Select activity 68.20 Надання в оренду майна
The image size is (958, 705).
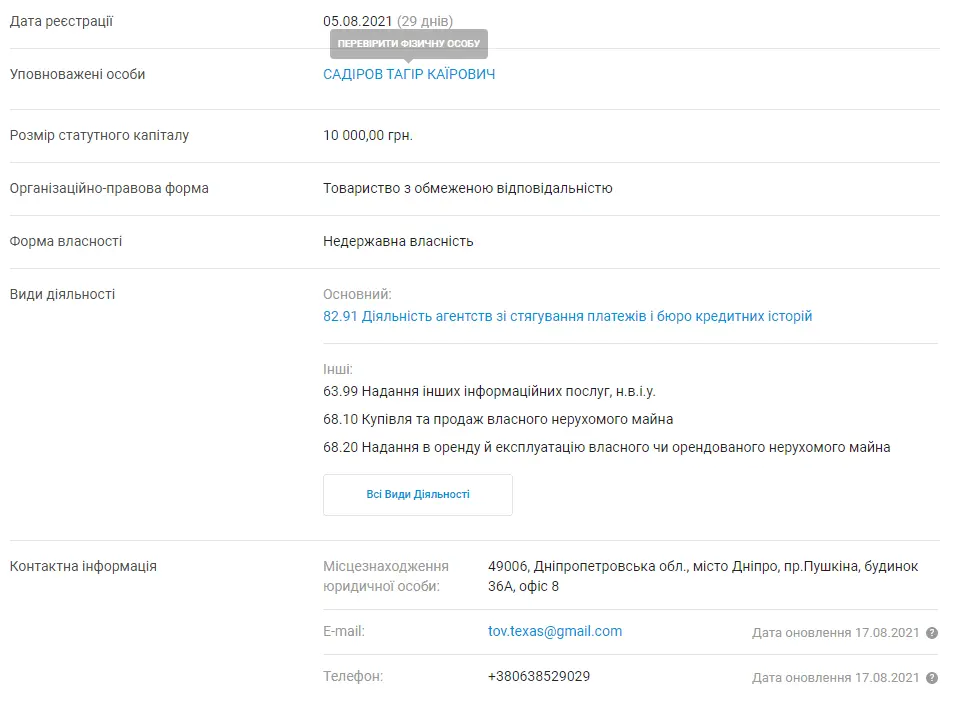pos(606,447)
